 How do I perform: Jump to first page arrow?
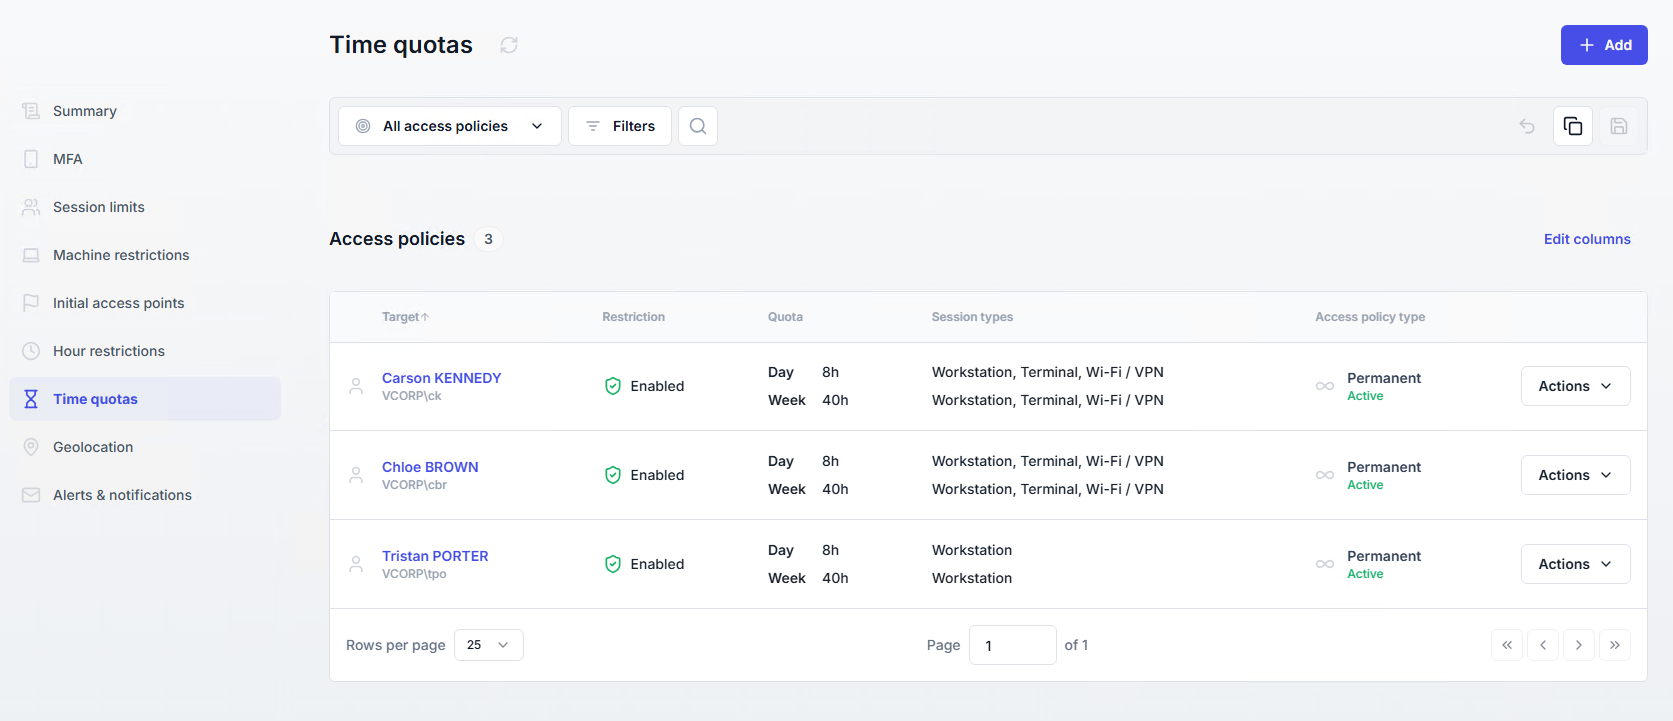tap(1506, 645)
